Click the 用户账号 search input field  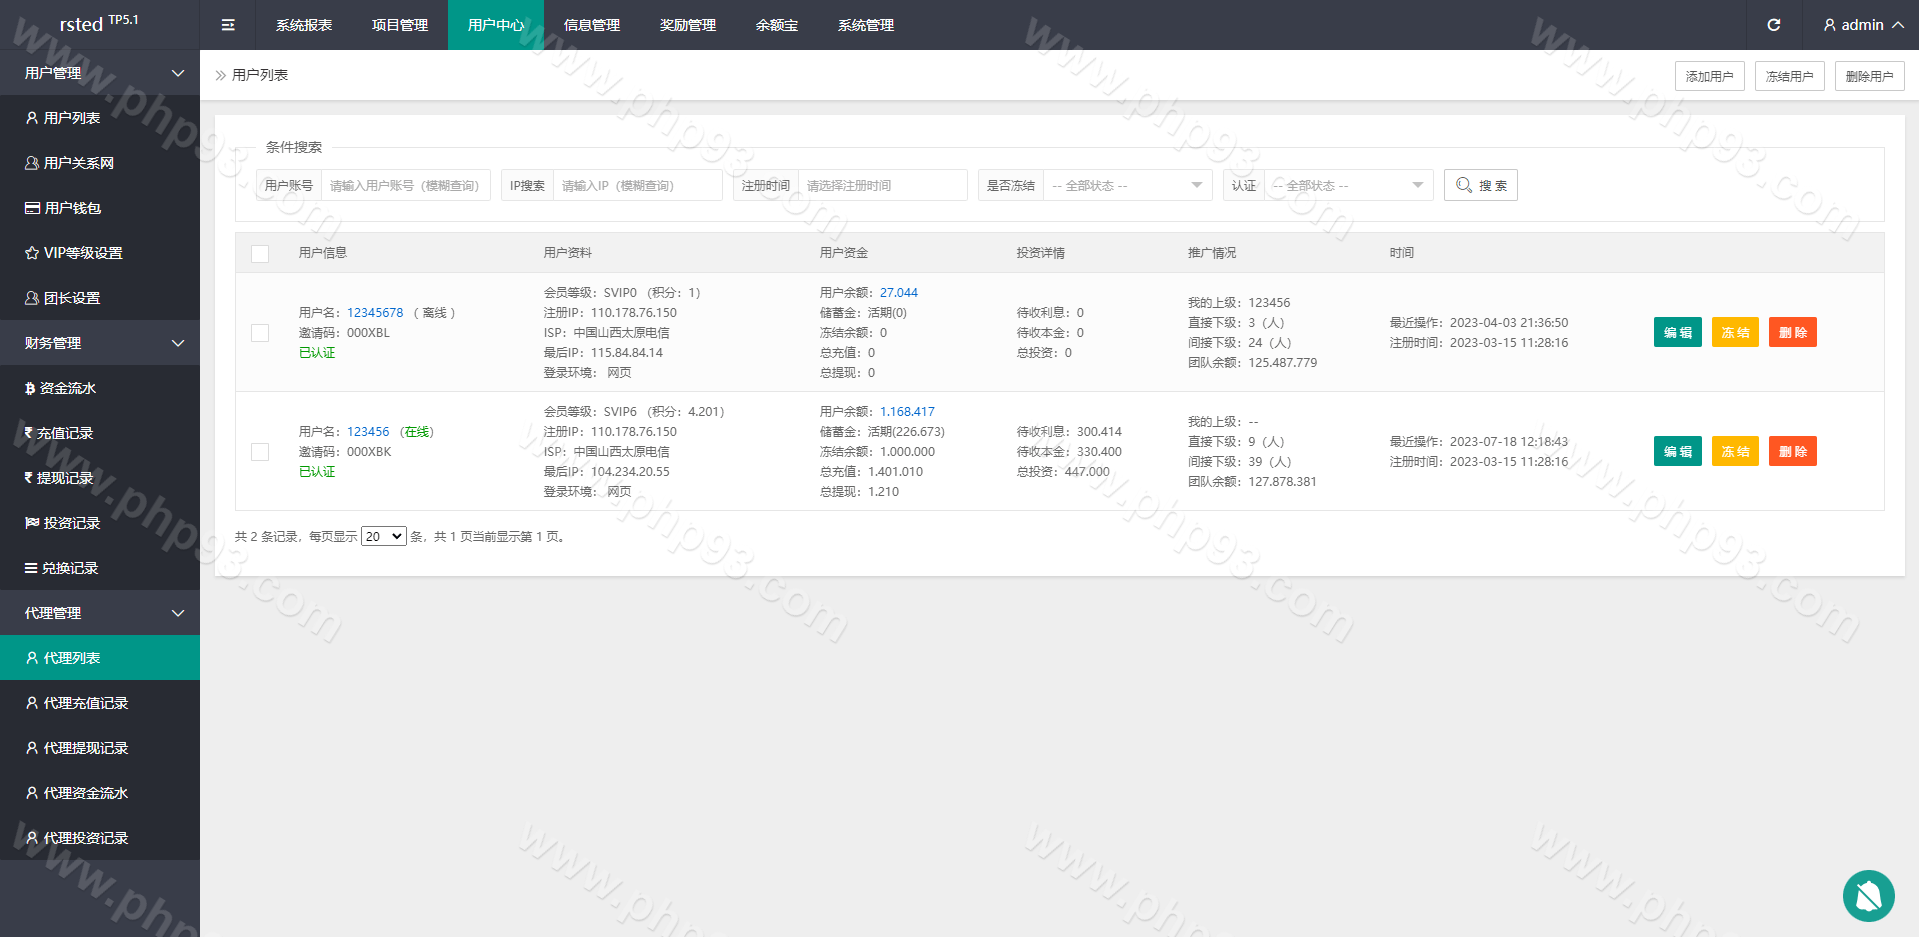[405, 186]
